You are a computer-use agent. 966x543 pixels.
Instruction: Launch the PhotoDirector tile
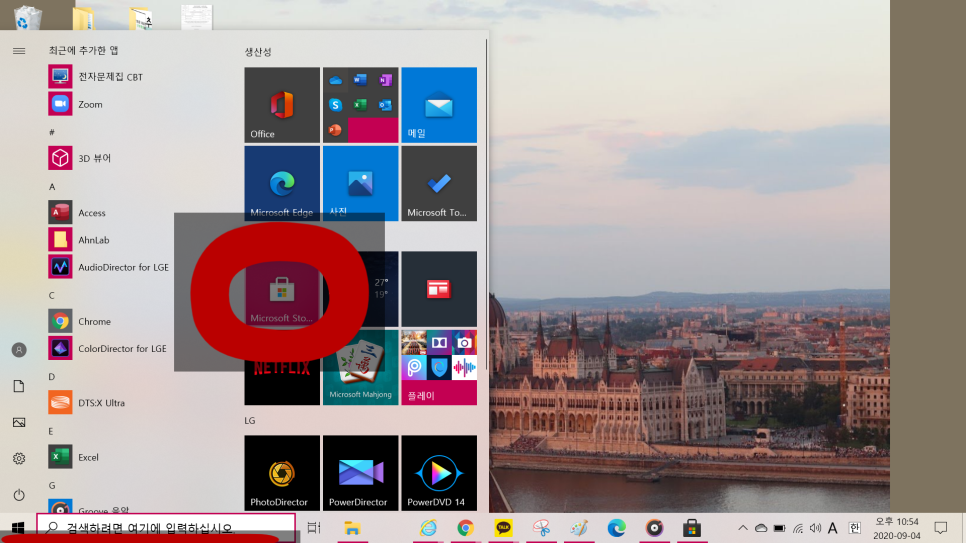coord(282,473)
